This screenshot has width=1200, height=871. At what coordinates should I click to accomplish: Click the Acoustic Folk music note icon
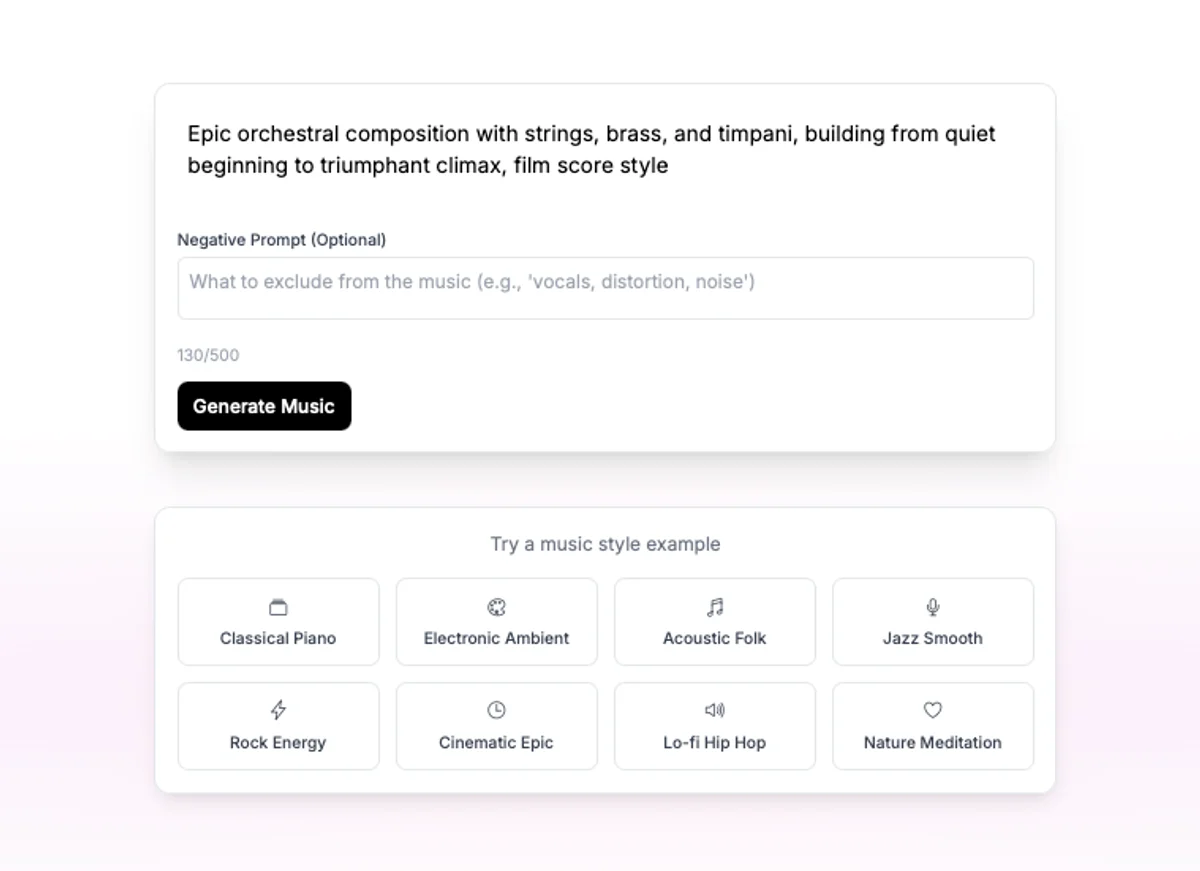coord(715,607)
